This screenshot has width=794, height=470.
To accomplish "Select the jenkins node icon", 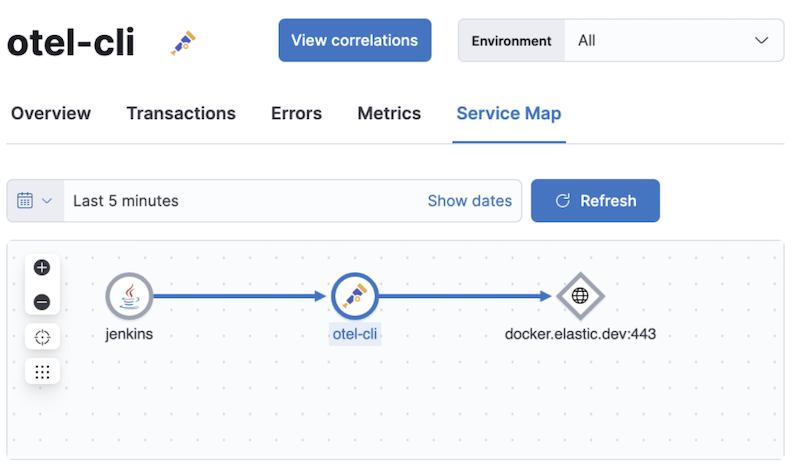I will (129, 296).
